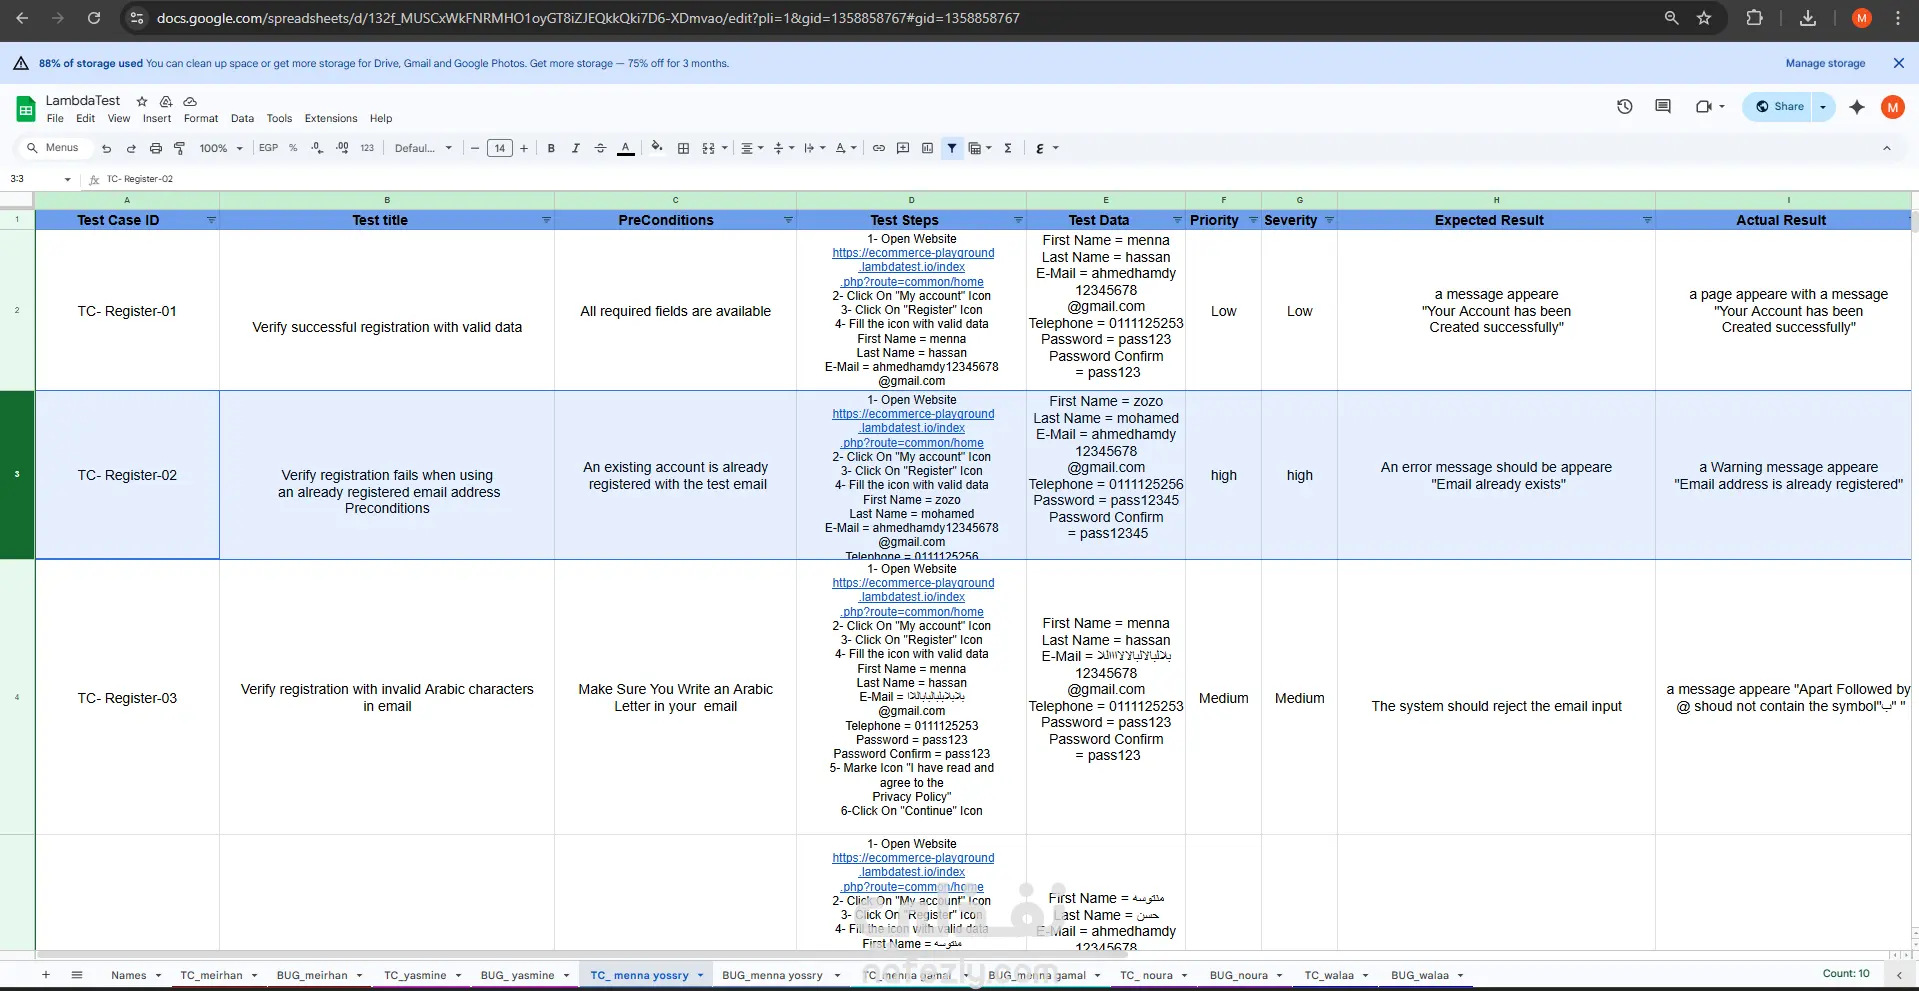The width and height of the screenshot is (1919, 991).
Task: Open ecommerce-playground link in TC-Register-01 steps
Action: pos(913,267)
